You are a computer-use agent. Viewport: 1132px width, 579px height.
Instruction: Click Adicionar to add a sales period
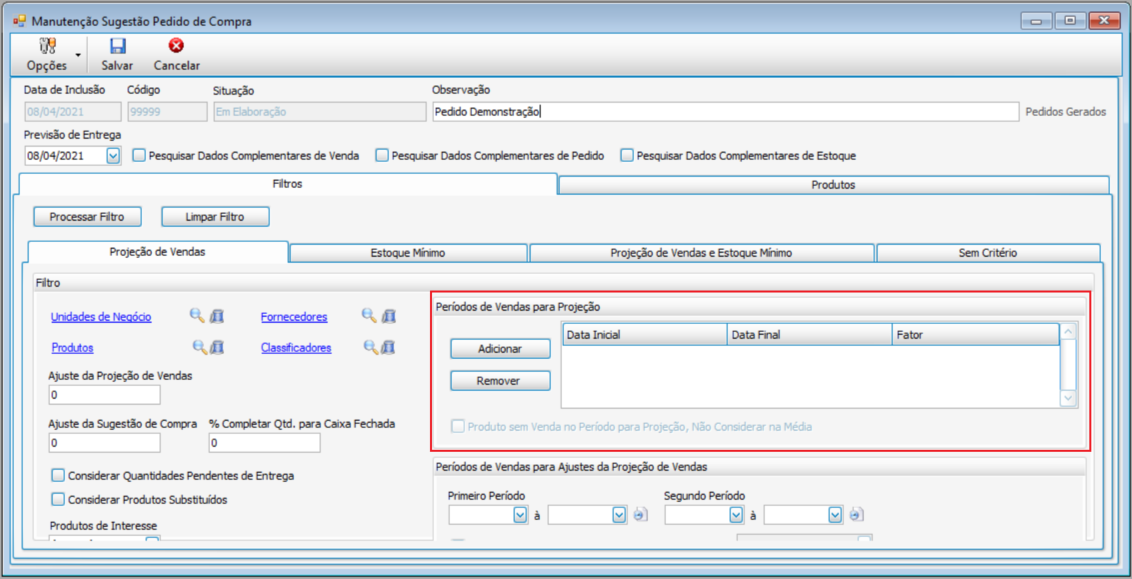click(500, 349)
